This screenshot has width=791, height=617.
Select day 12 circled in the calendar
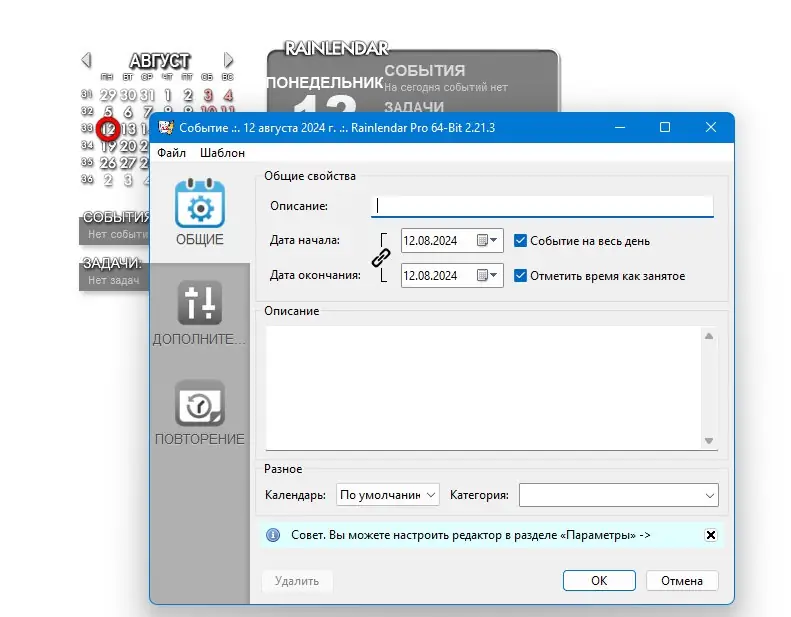point(108,129)
